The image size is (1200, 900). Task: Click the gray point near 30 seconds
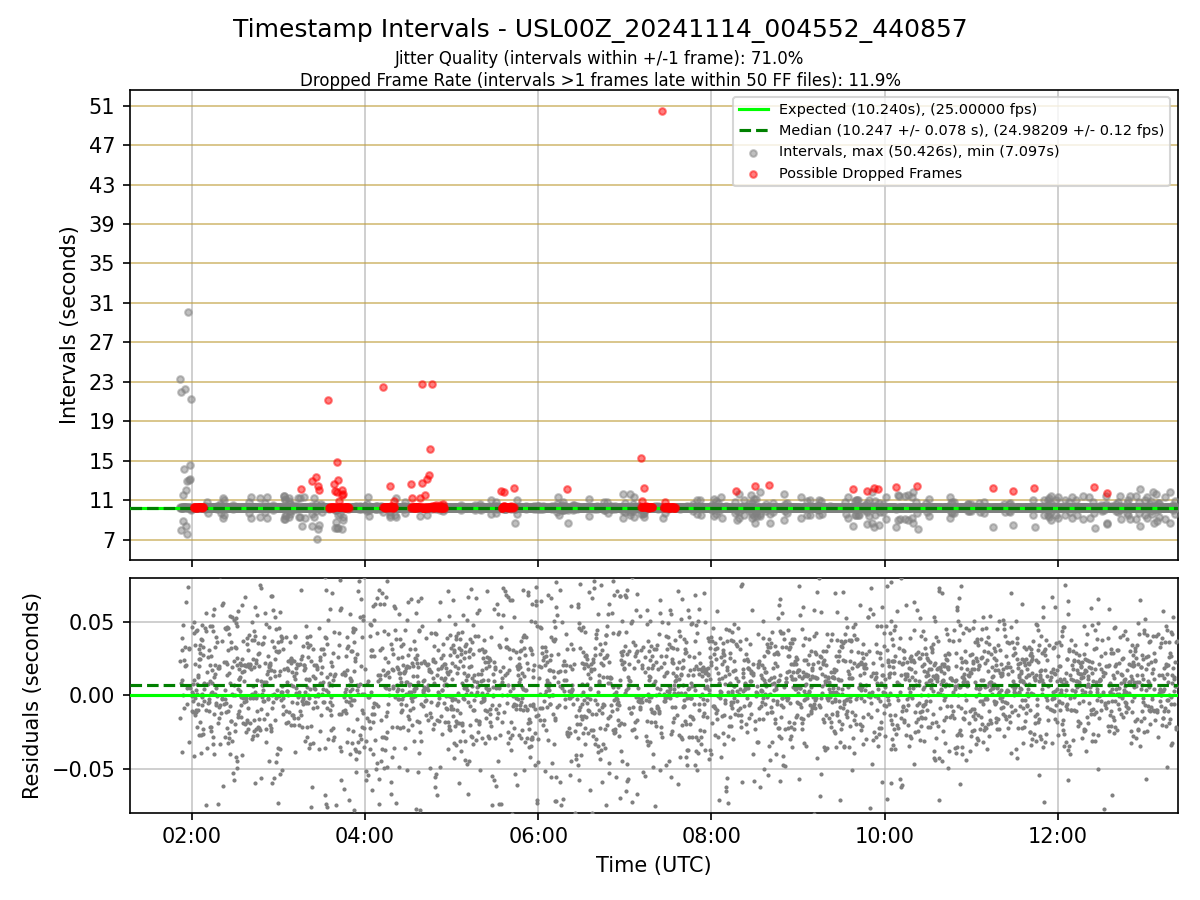pyautogui.click(x=188, y=312)
